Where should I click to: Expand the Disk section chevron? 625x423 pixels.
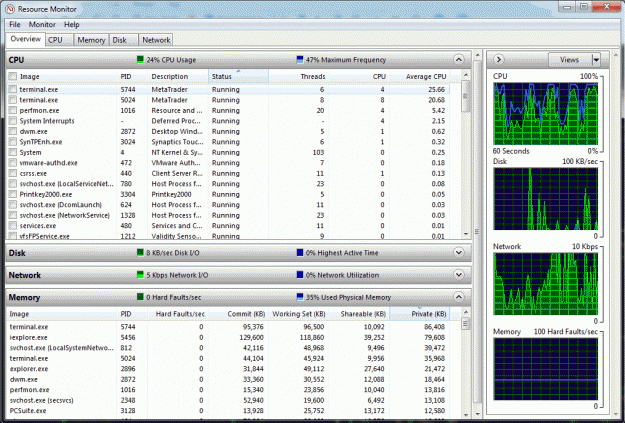458,253
